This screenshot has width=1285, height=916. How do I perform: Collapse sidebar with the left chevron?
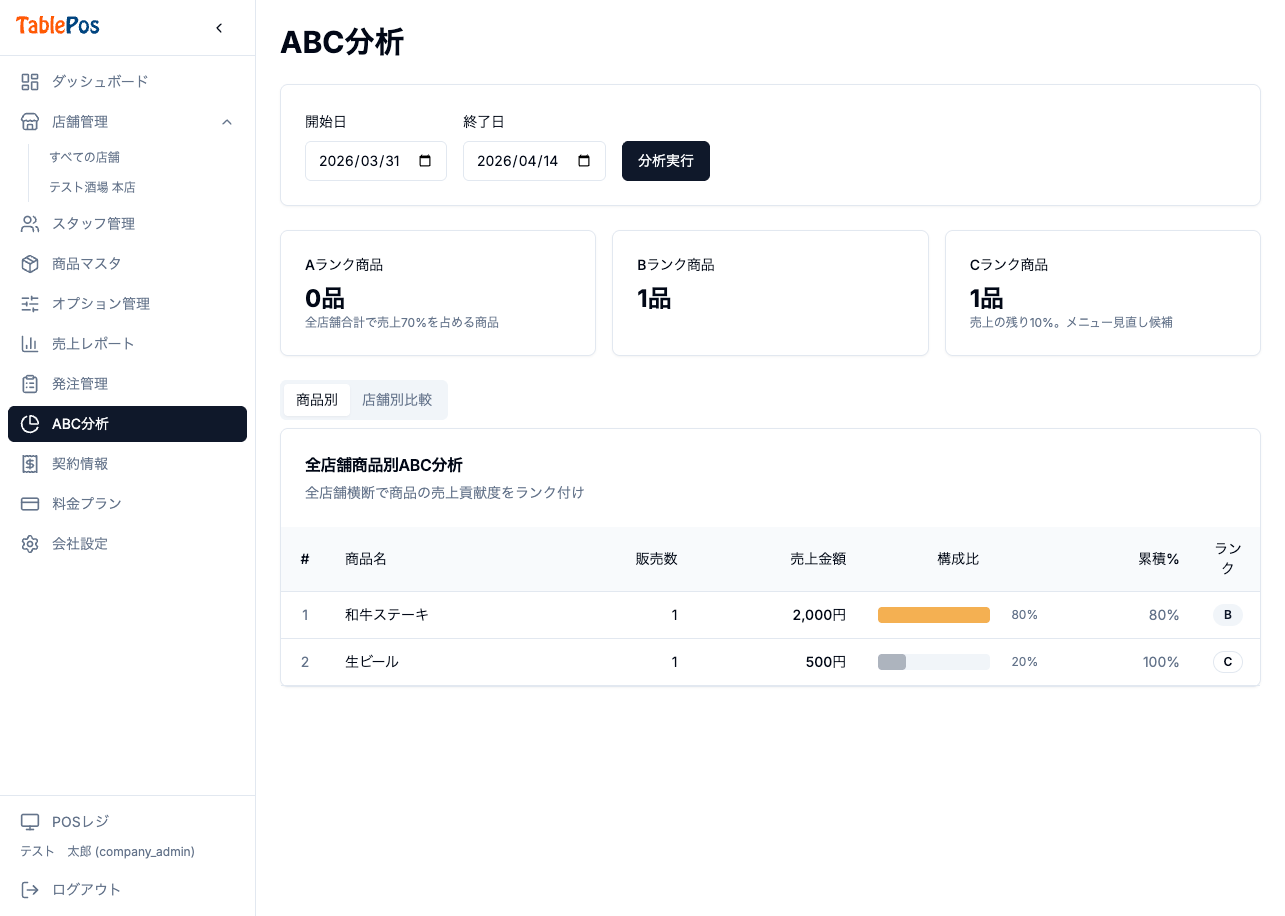[x=219, y=28]
